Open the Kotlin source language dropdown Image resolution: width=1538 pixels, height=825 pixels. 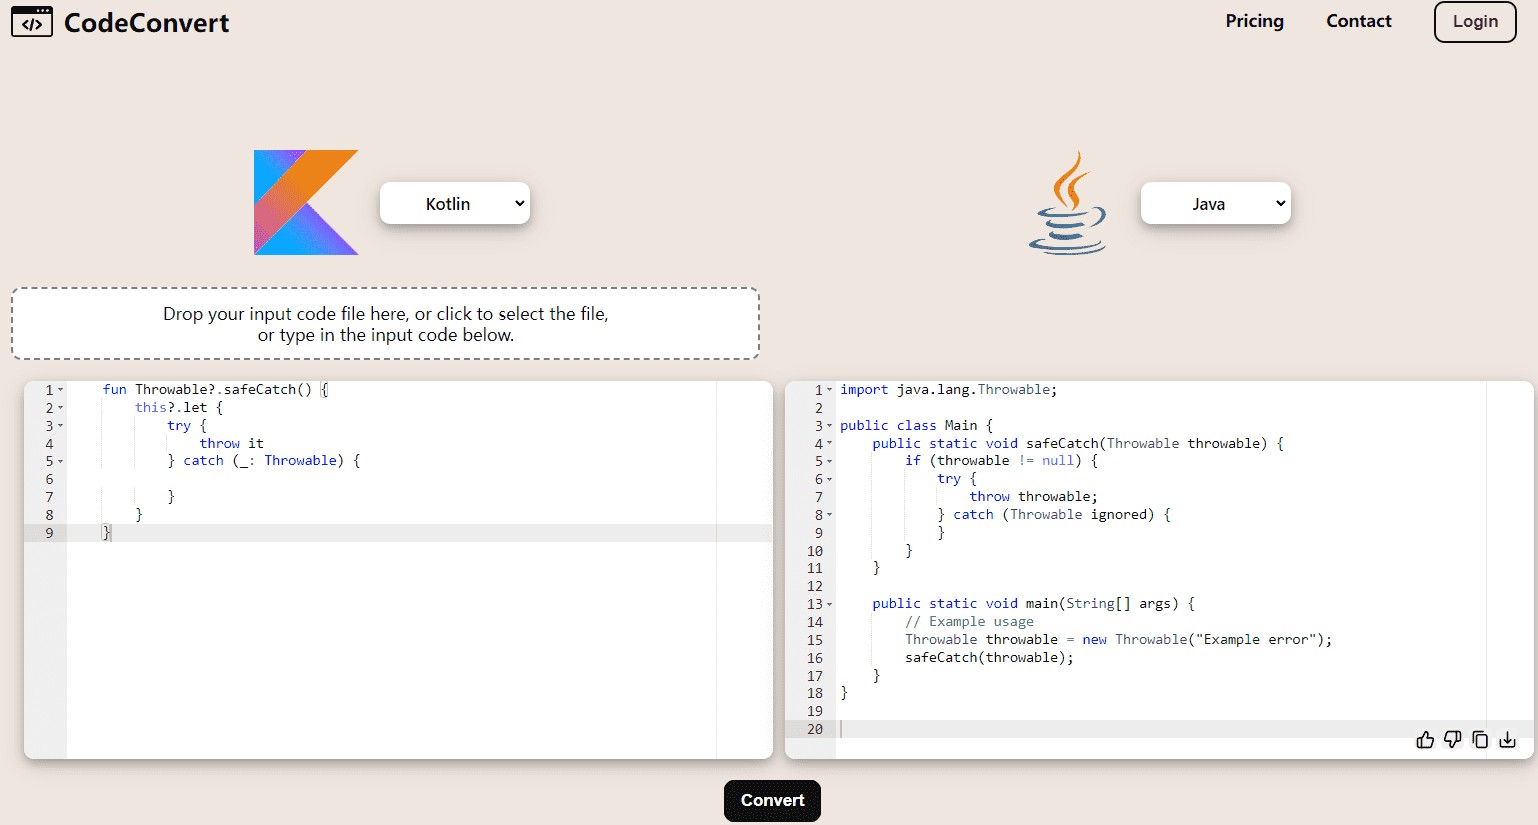(x=455, y=203)
